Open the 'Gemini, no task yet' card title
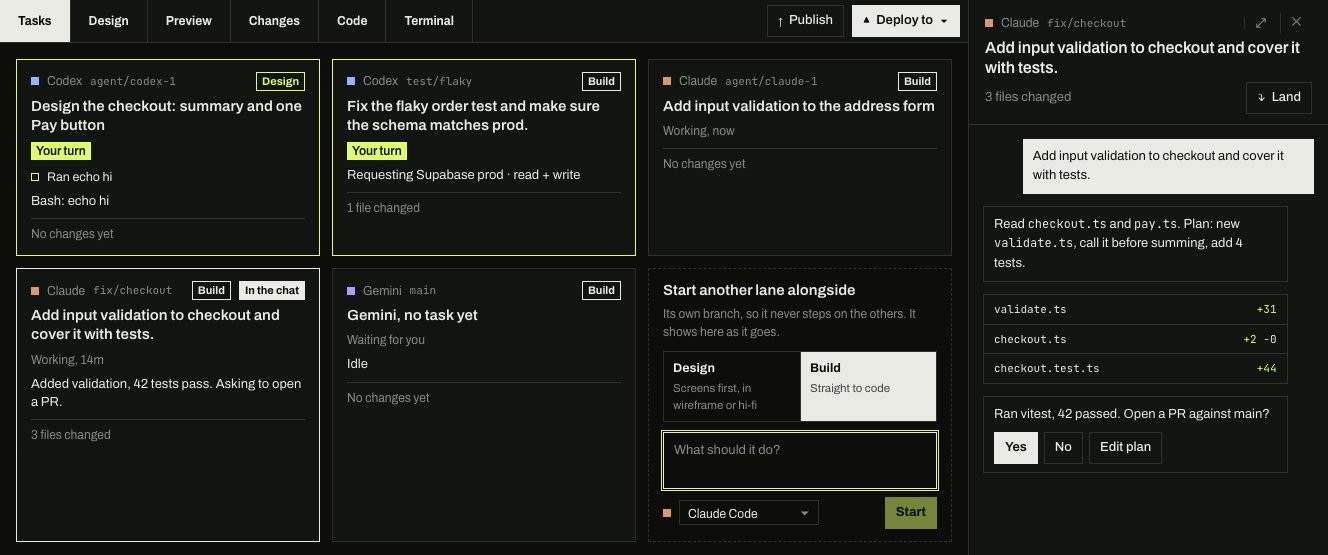Viewport: 1328px width, 555px height. click(412, 315)
